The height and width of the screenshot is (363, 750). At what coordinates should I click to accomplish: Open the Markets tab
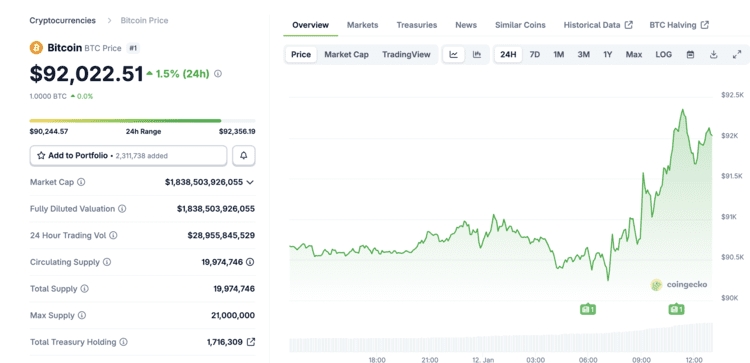[363, 25]
